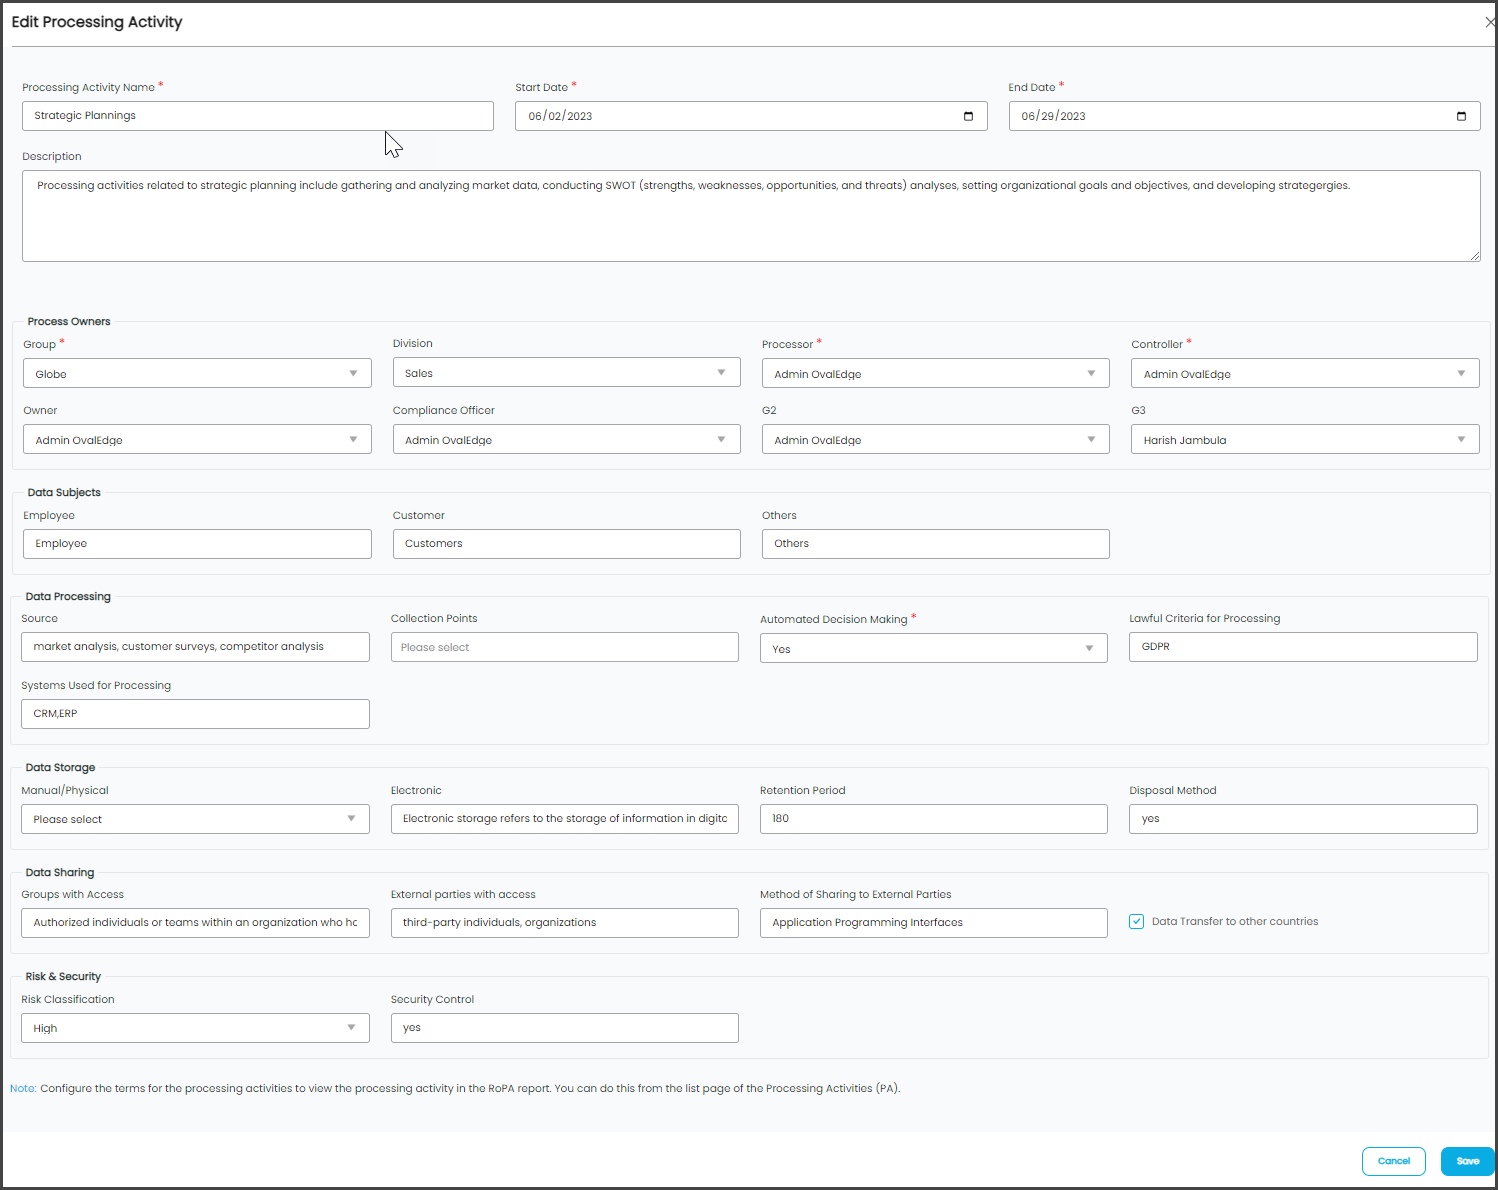Click the Collection Points field
1498x1190 pixels.
pyautogui.click(x=564, y=647)
